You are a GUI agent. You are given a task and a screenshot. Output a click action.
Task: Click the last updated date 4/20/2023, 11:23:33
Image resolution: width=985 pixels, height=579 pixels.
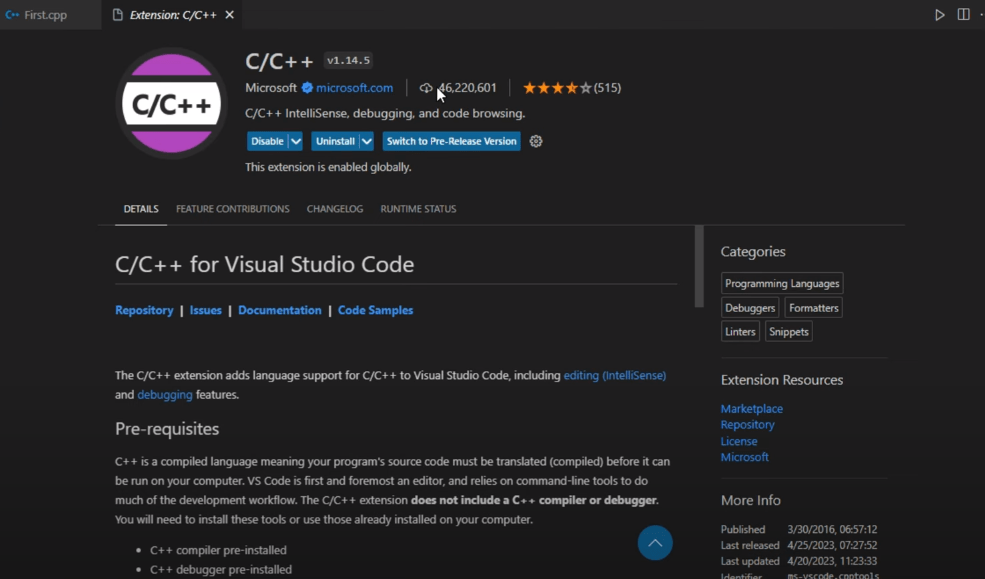[832, 561]
